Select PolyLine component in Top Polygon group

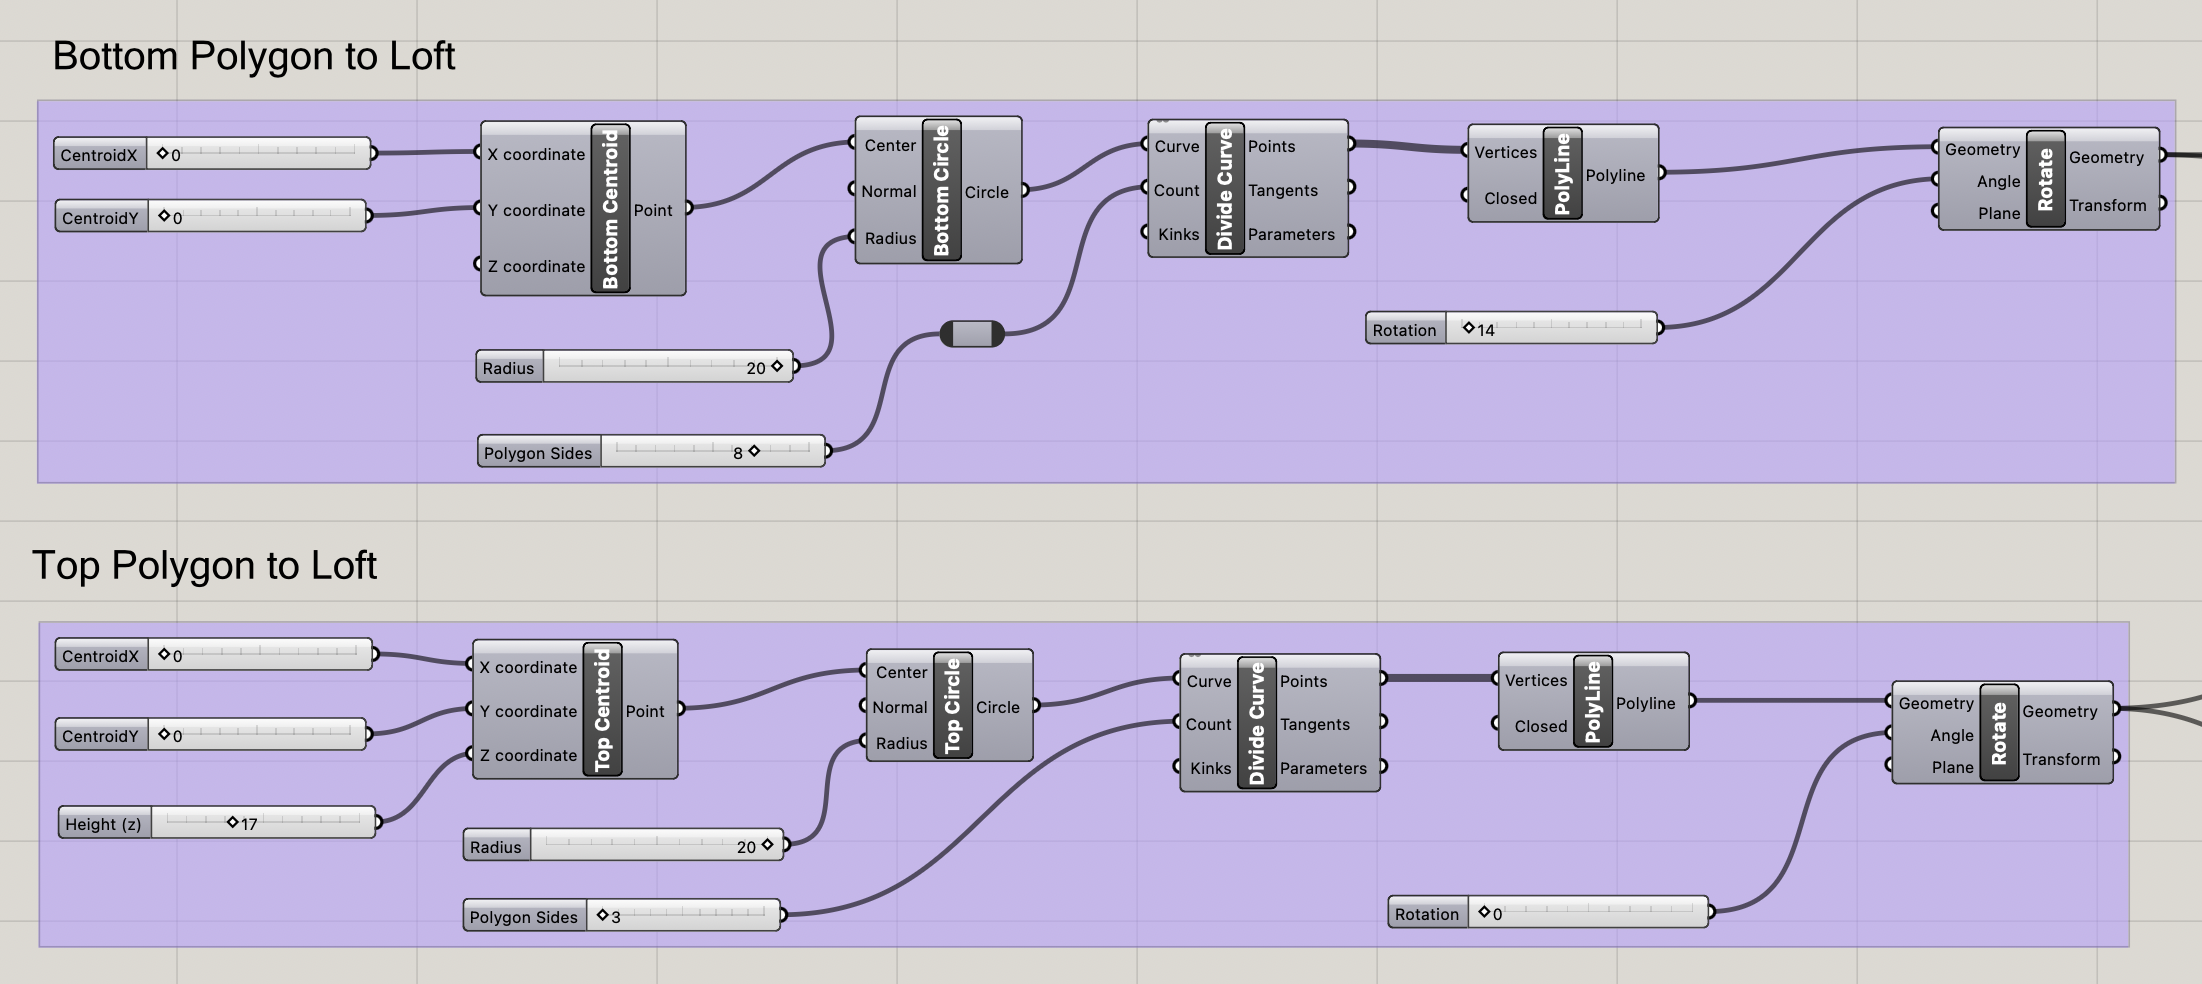coord(1593,701)
